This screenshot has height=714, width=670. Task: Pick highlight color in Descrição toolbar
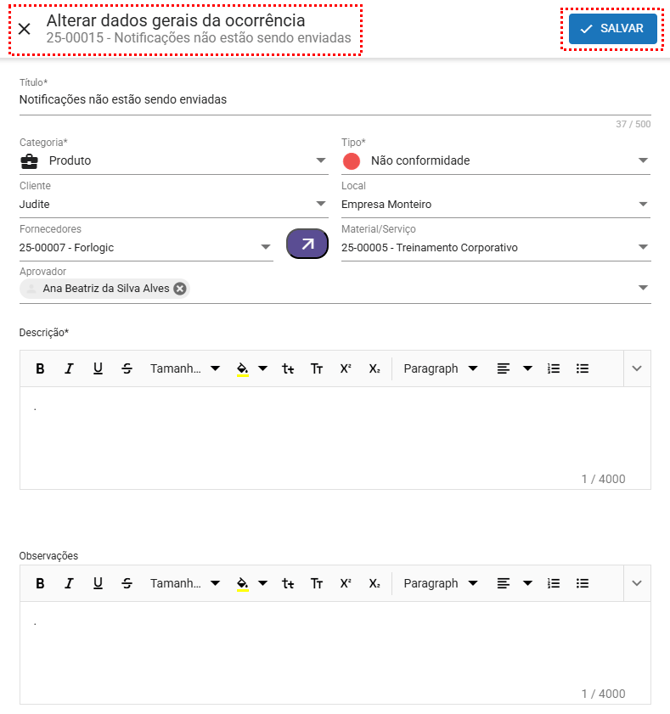point(242,369)
